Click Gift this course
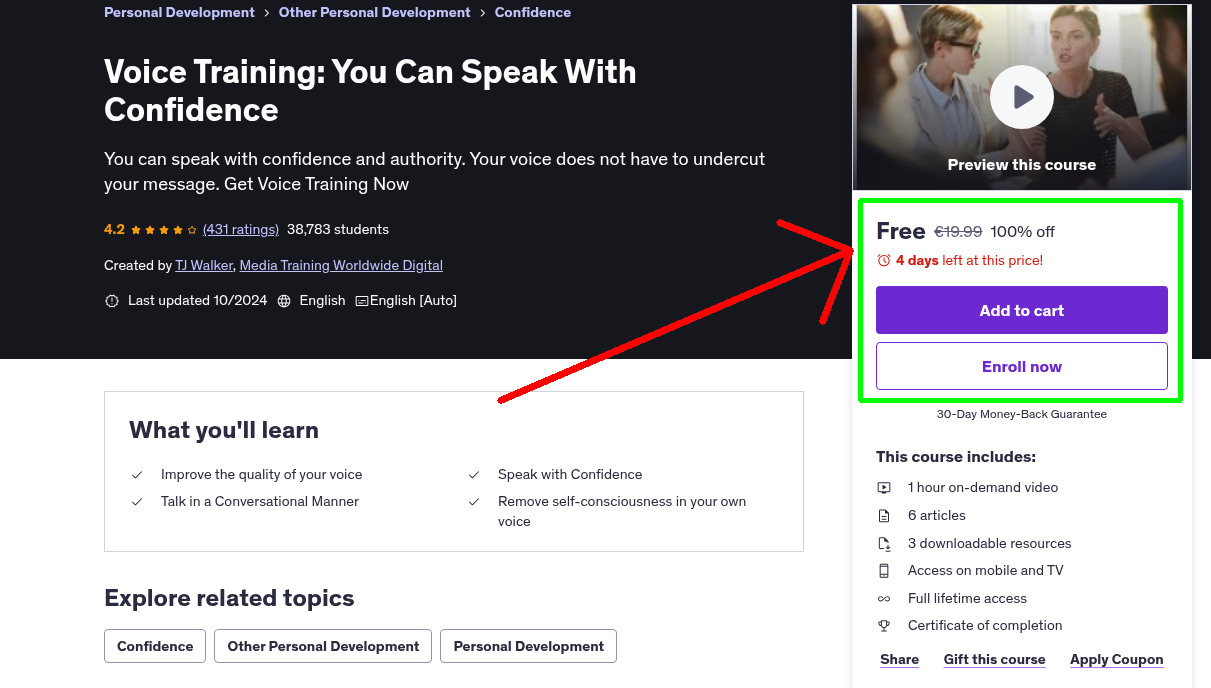This screenshot has height=688, width=1211. 994,660
